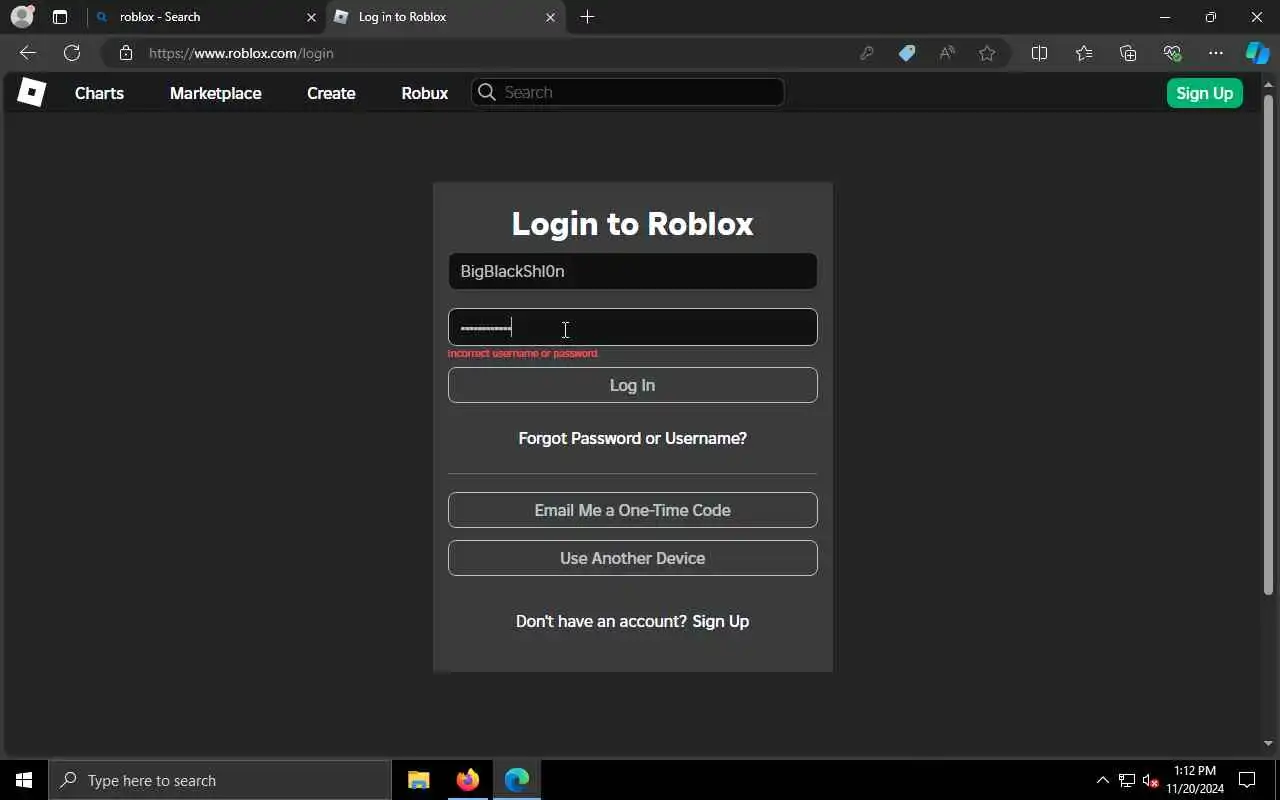Open the muted volume tray icon

tap(1151, 780)
